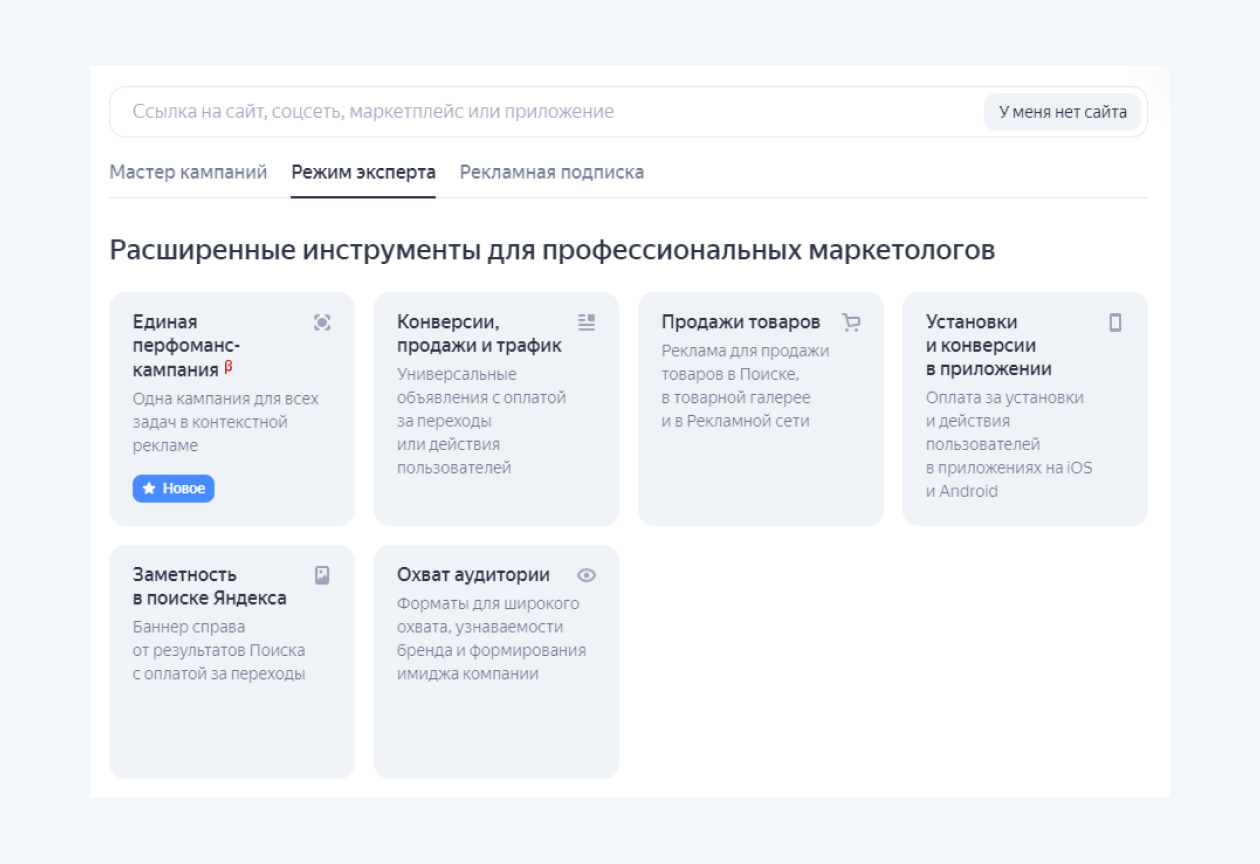Click the banner icon on Заметность в поиске Яндекса

[x=324, y=574]
